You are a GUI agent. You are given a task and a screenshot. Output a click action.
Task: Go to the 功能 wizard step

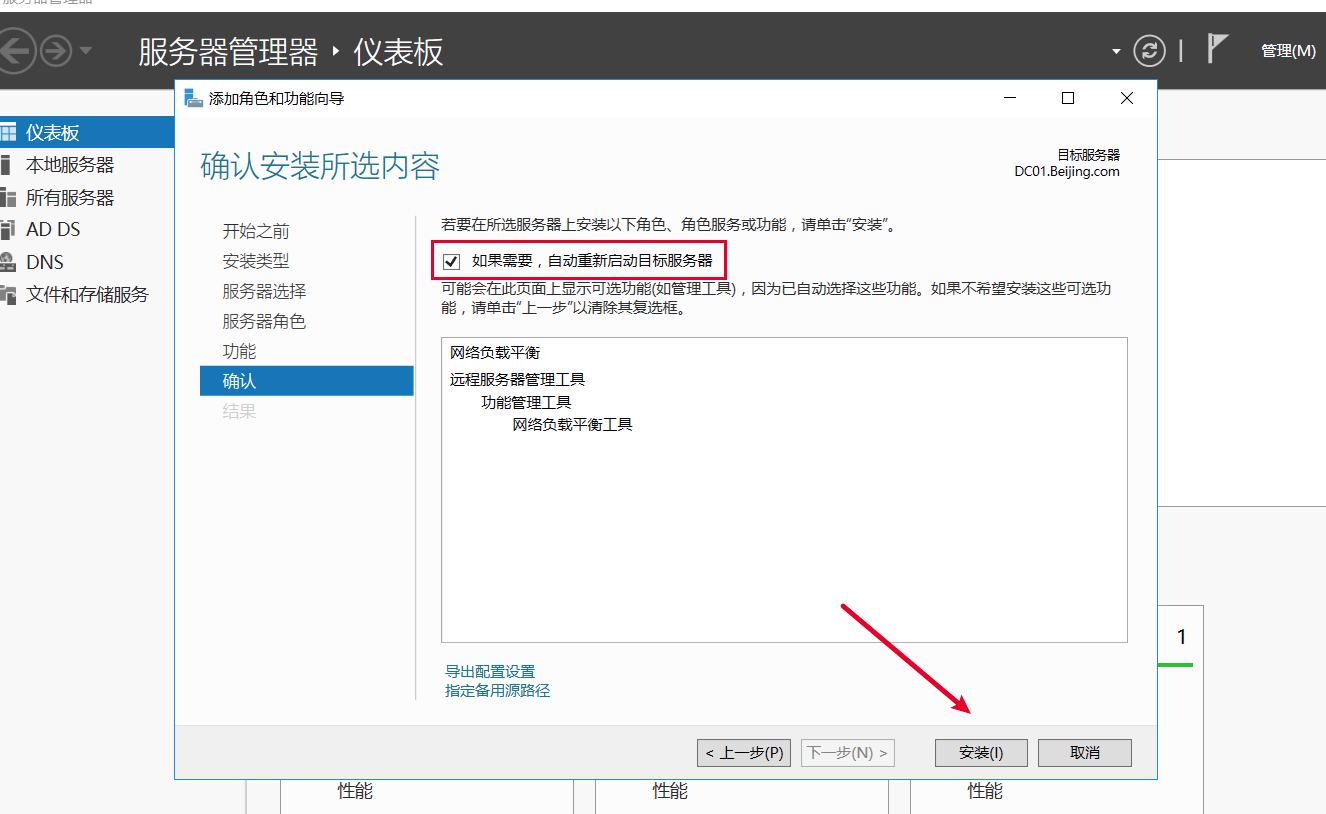click(239, 351)
